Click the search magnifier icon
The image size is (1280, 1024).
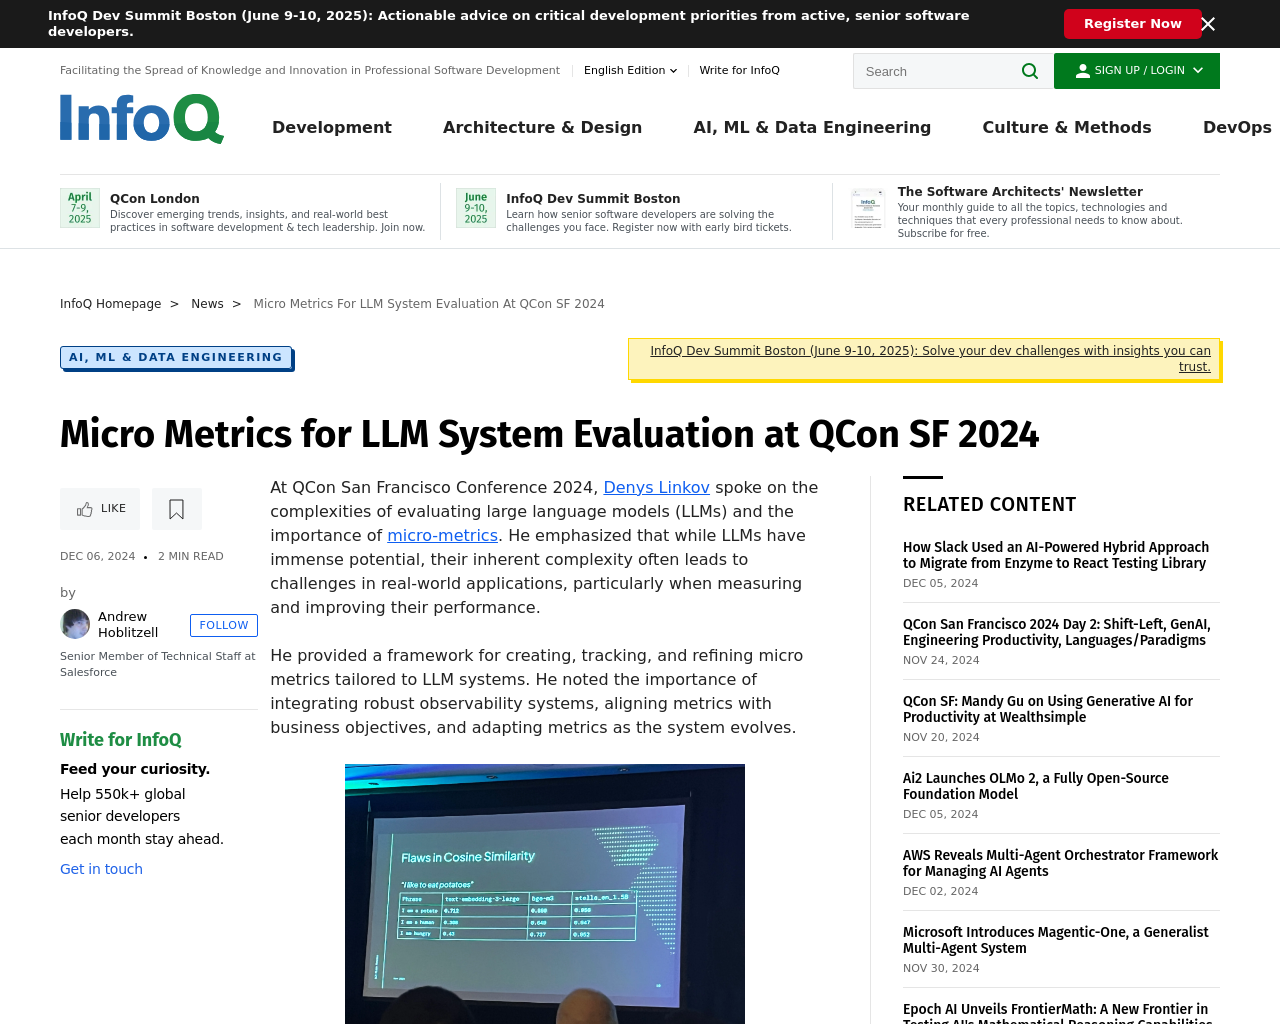pos(1030,71)
